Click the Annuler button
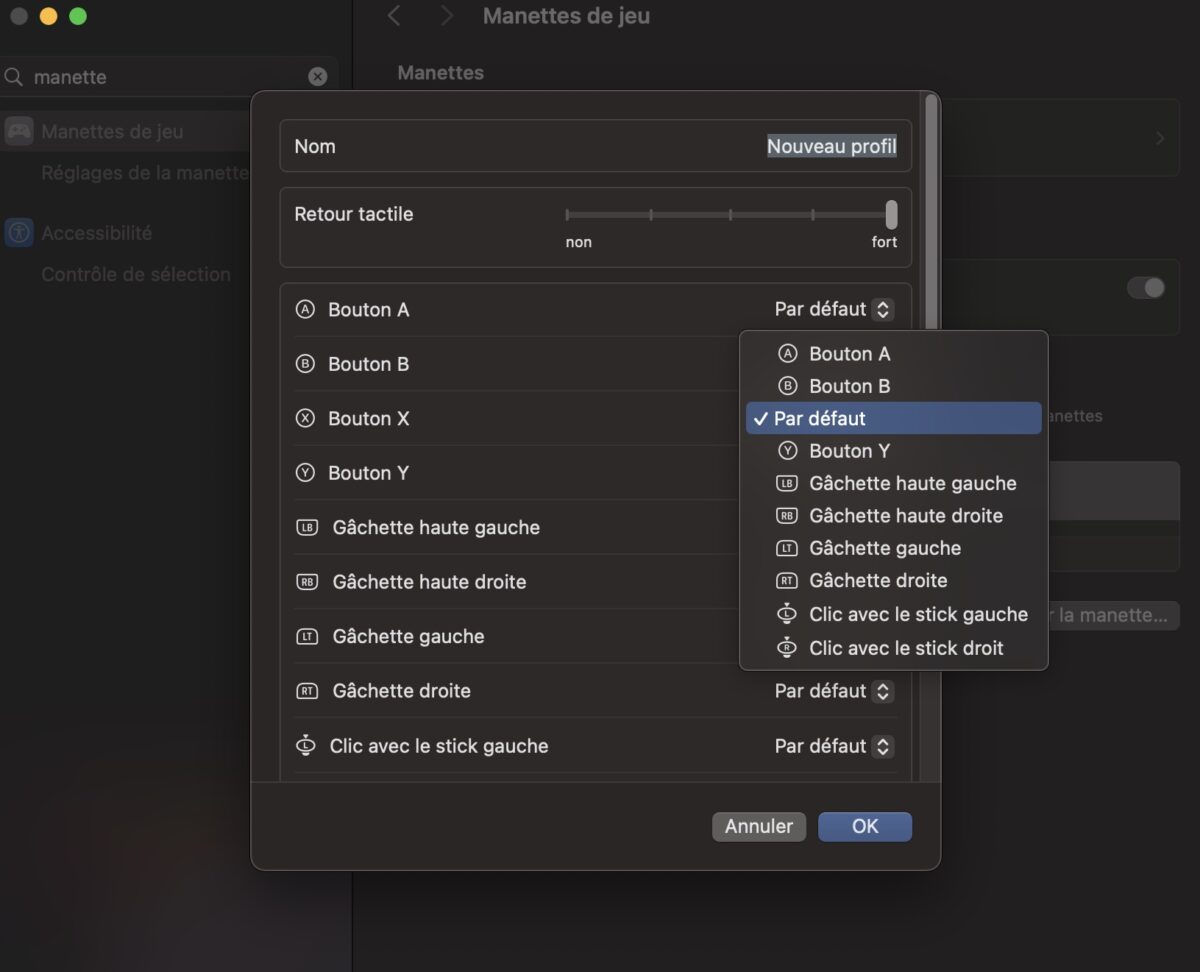Image resolution: width=1200 pixels, height=972 pixels. pos(759,826)
